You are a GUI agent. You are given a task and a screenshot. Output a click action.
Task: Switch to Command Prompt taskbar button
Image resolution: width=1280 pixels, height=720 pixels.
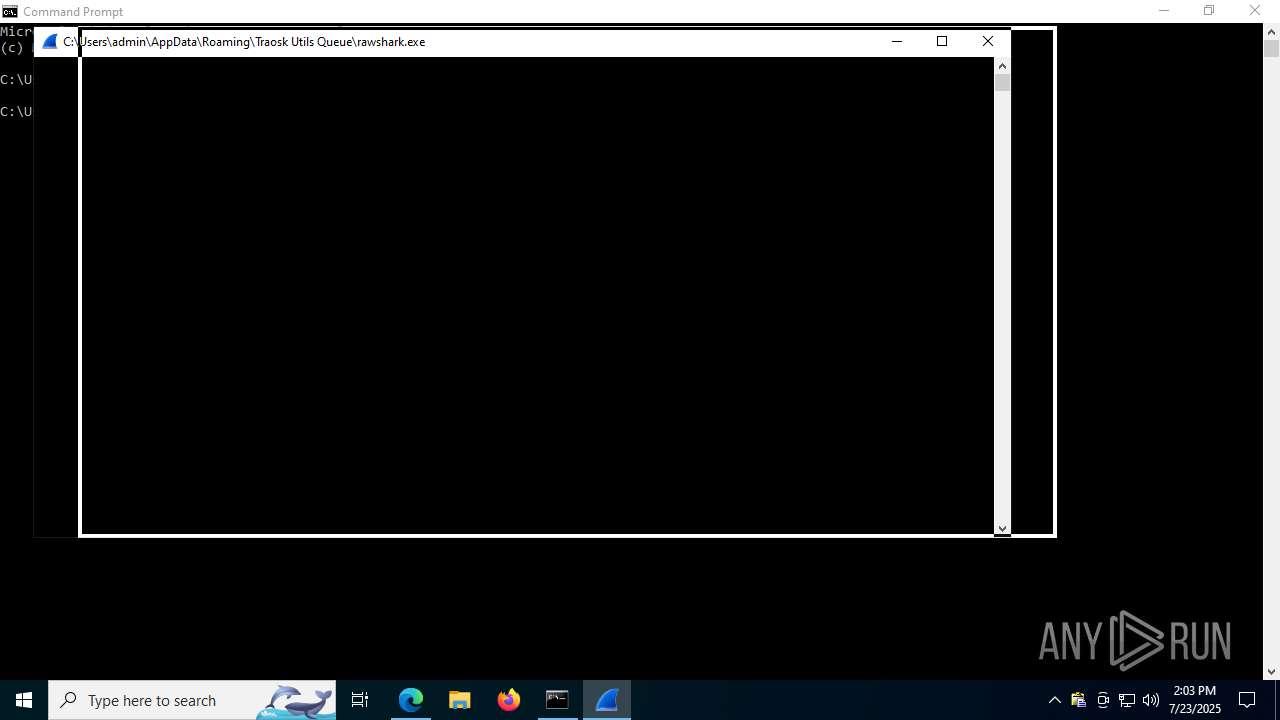[x=558, y=700]
